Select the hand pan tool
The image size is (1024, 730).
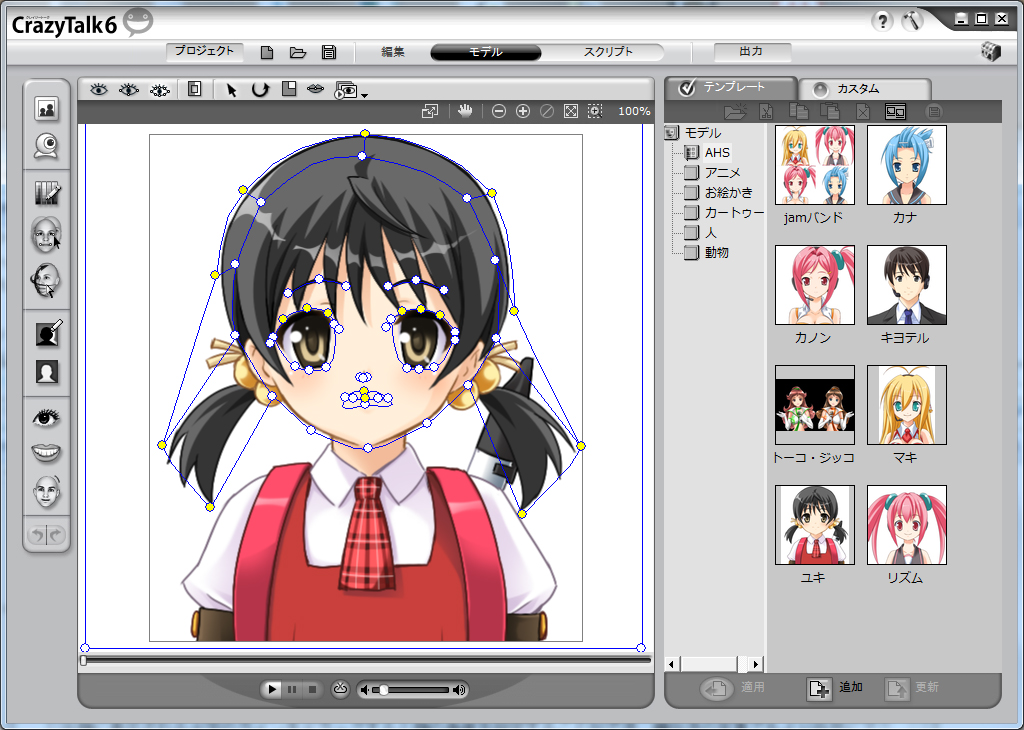click(x=464, y=111)
